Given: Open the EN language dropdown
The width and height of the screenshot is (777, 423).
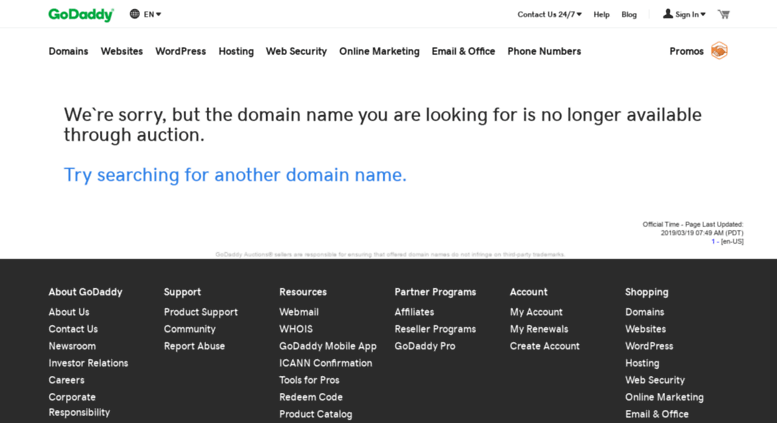Looking at the screenshot, I should point(145,14).
